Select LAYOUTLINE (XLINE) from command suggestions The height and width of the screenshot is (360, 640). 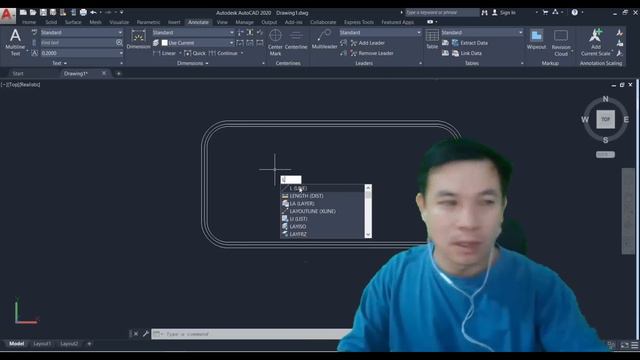pyautogui.click(x=322, y=211)
